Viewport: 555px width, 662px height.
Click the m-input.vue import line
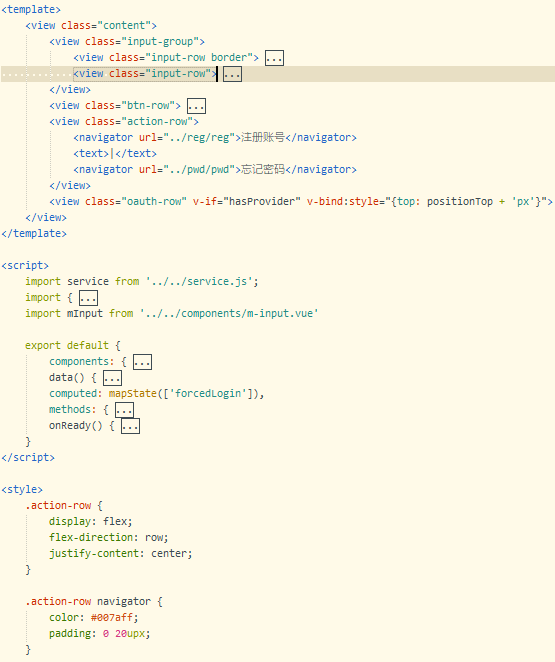tap(171, 314)
